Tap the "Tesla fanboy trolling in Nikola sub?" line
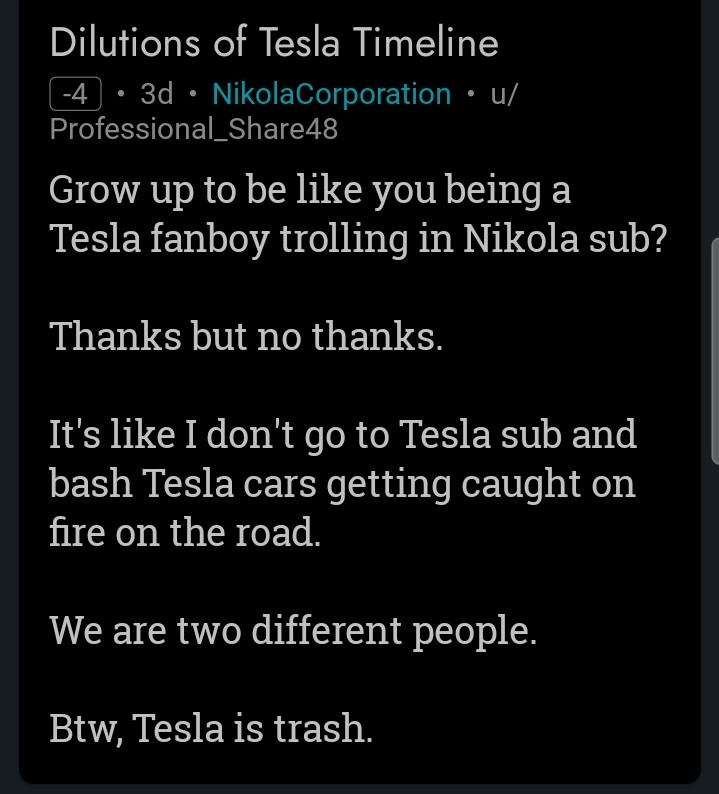Screen dimensions: 719x794 [357, 239]
